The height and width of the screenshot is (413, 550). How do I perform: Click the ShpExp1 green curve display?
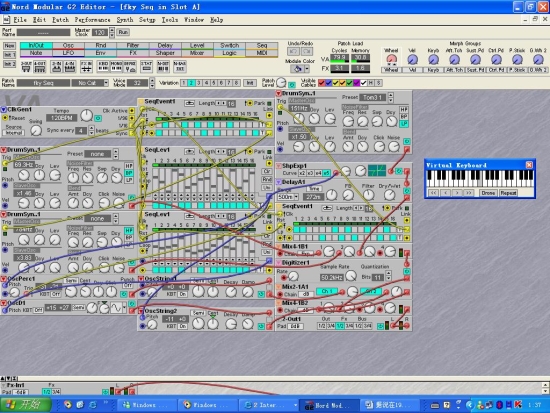(377, 171)
